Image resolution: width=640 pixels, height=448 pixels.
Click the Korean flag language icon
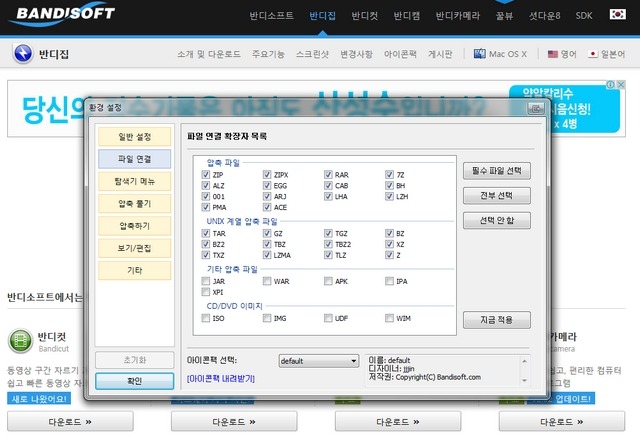(x=618, y=15)
